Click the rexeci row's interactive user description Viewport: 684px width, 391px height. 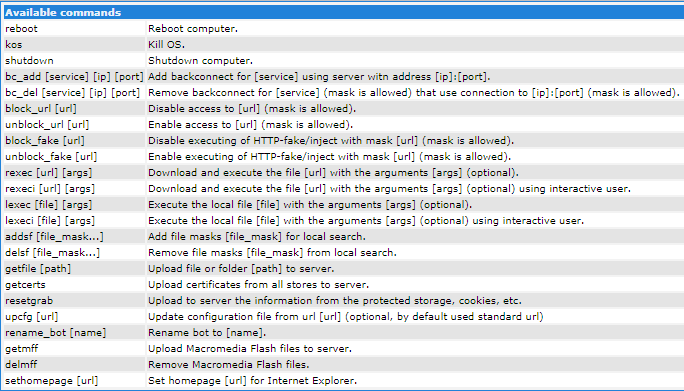390,189
